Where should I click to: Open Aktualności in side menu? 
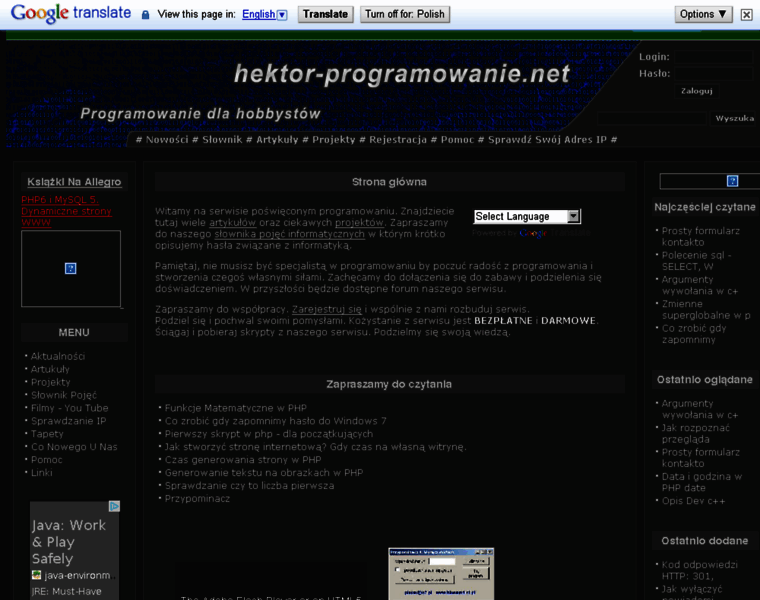click(58, 356)
